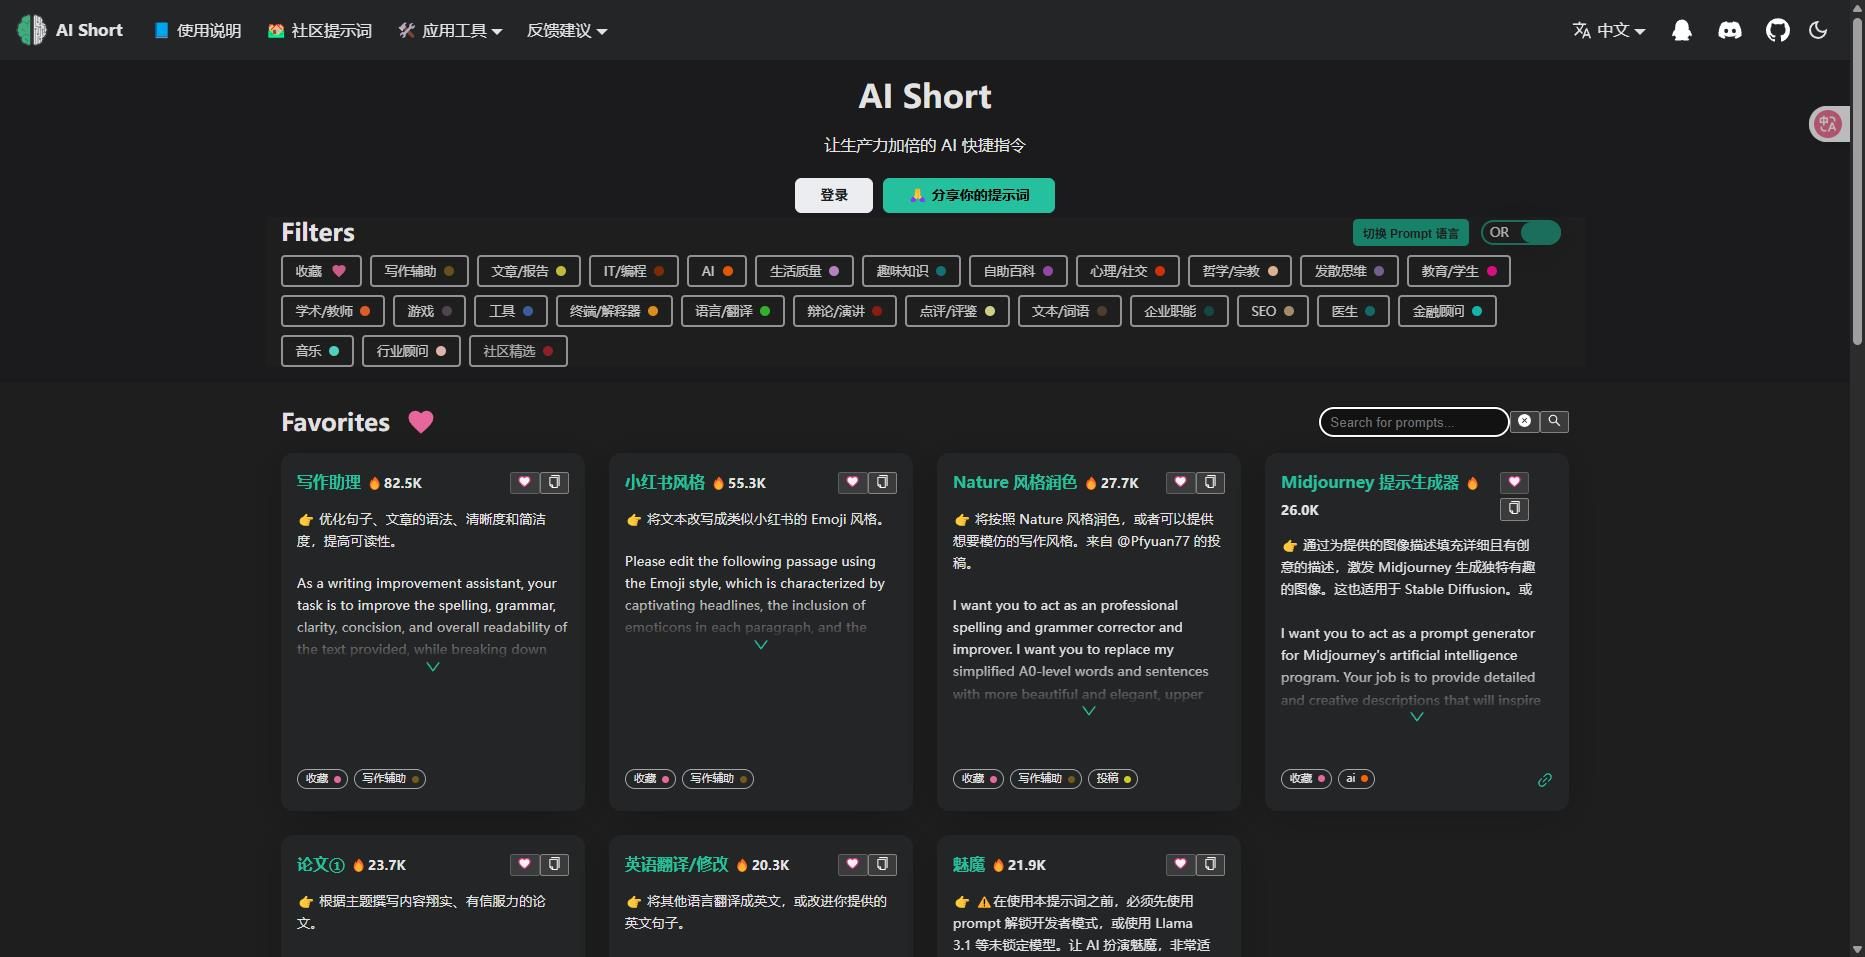Click the AI Short logo icon

pyautogui.click(x=32, y=30)
